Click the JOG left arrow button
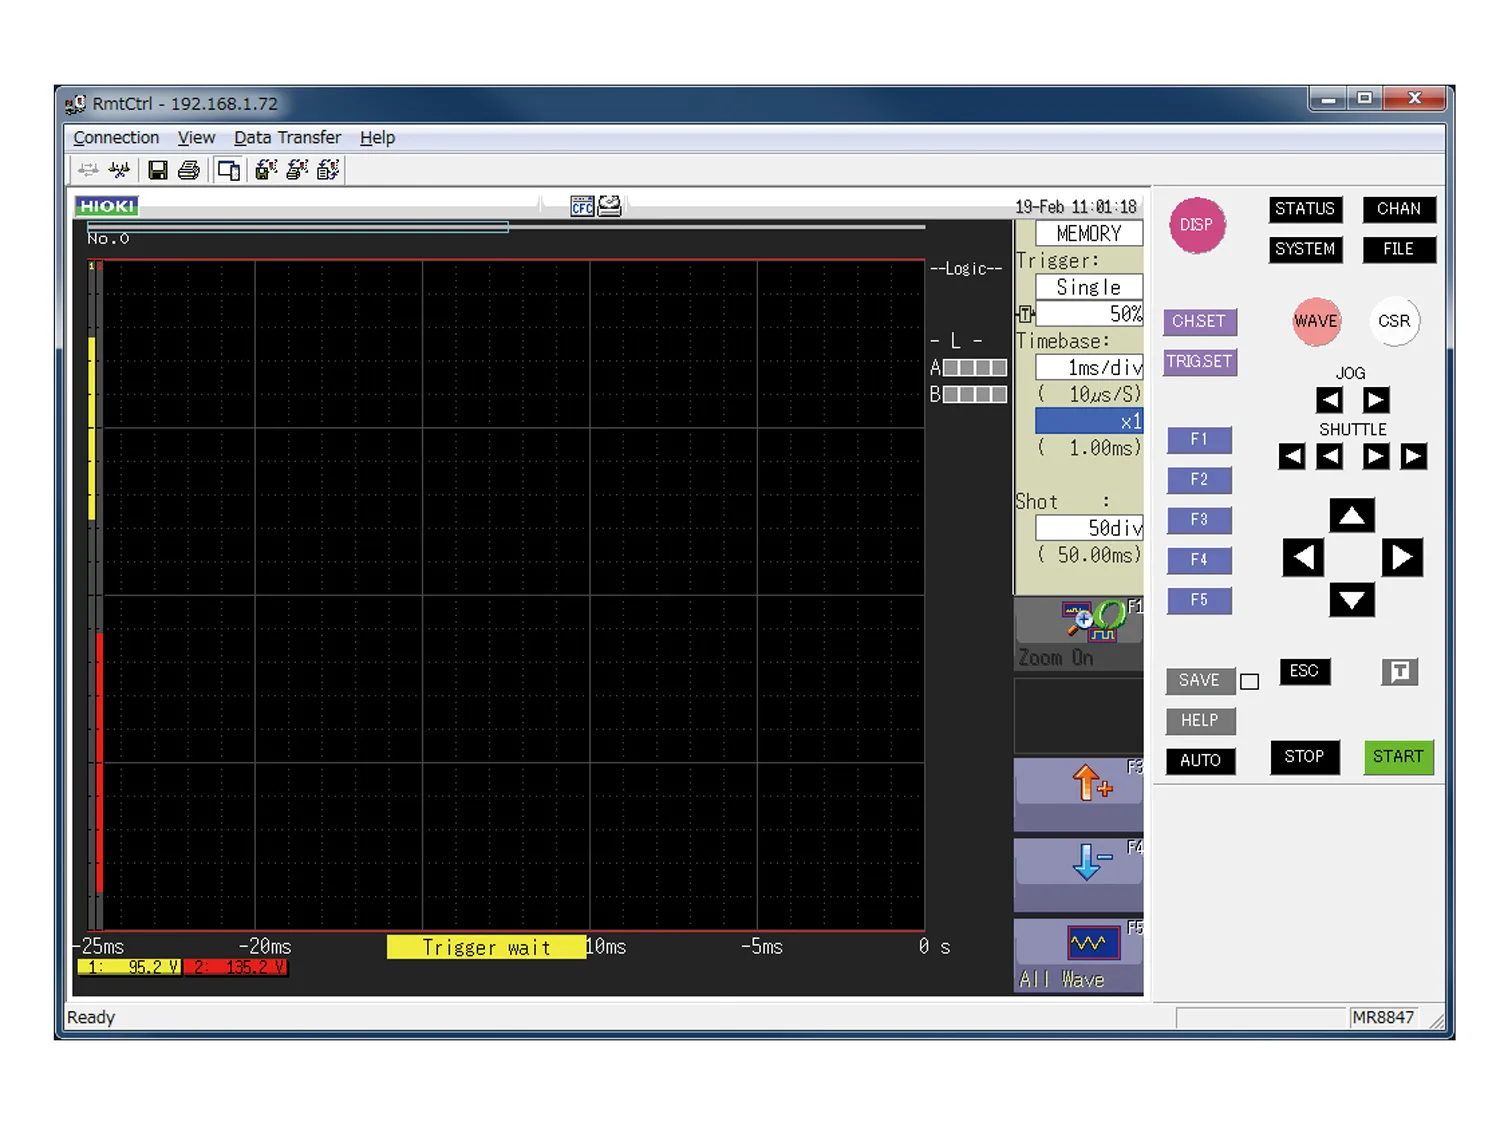This screenshot has width=1500, height=1125. (1329, 400)
